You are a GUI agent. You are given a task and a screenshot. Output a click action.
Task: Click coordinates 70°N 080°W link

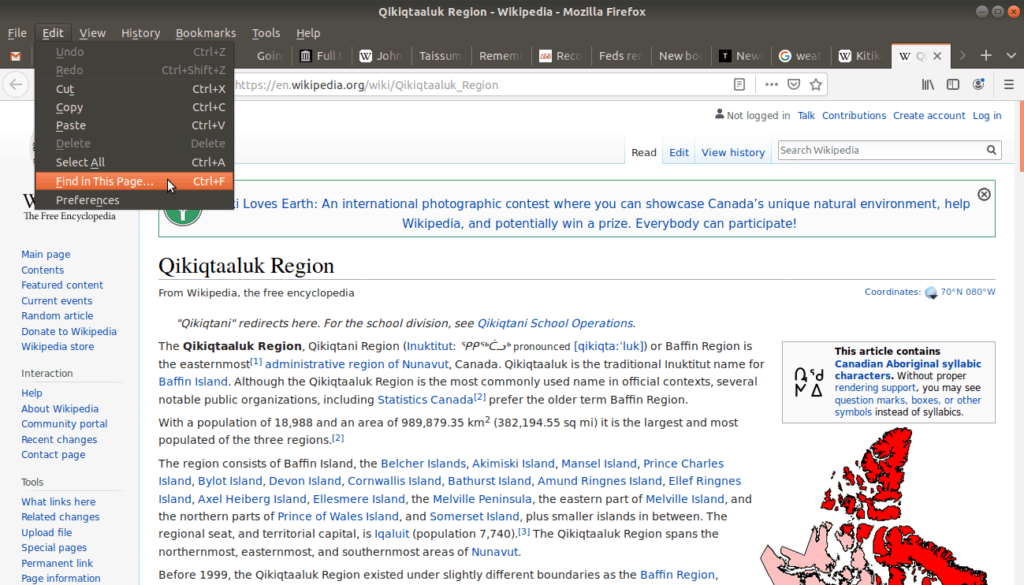click(968, 292)
